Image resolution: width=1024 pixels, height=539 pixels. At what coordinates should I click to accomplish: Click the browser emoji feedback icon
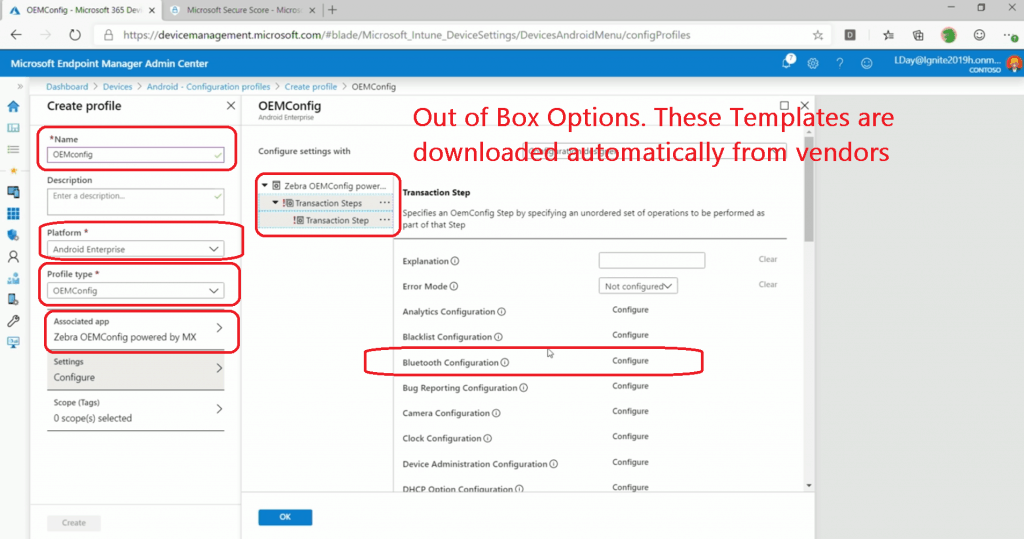click(x=979, y=35)
